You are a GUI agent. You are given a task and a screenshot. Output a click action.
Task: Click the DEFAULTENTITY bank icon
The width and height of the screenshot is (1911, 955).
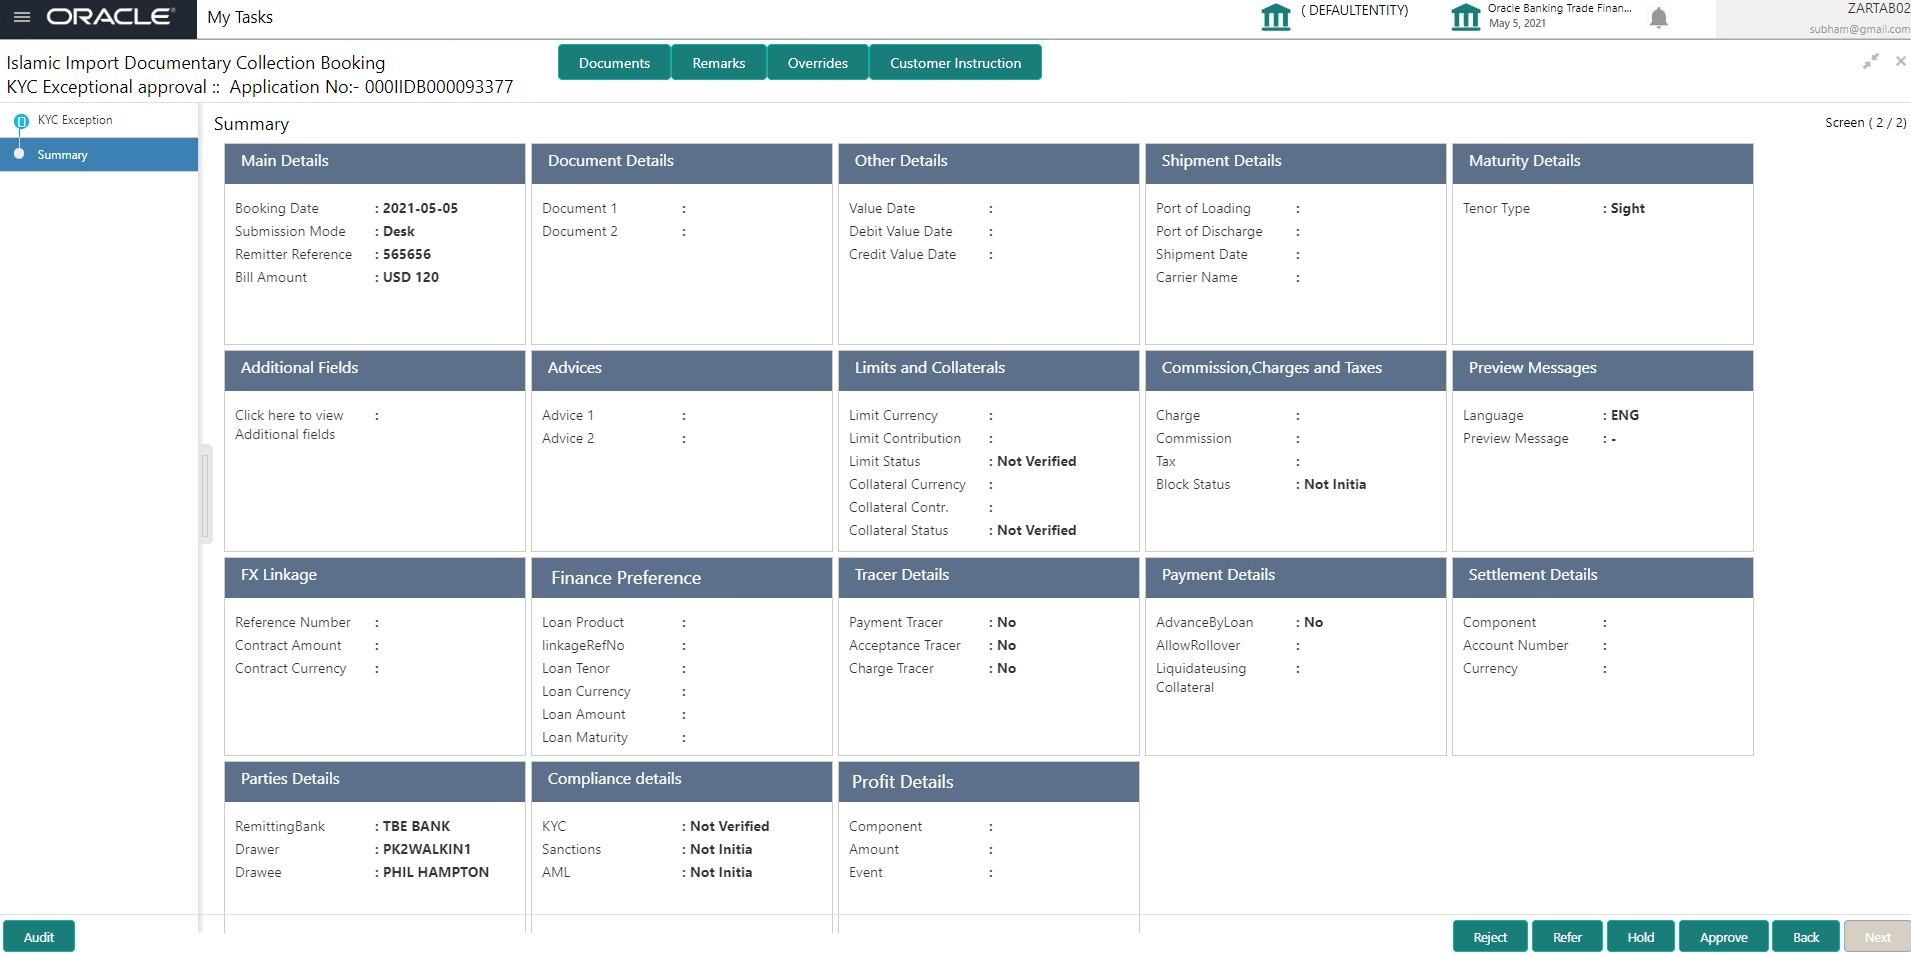(1277, 15)
